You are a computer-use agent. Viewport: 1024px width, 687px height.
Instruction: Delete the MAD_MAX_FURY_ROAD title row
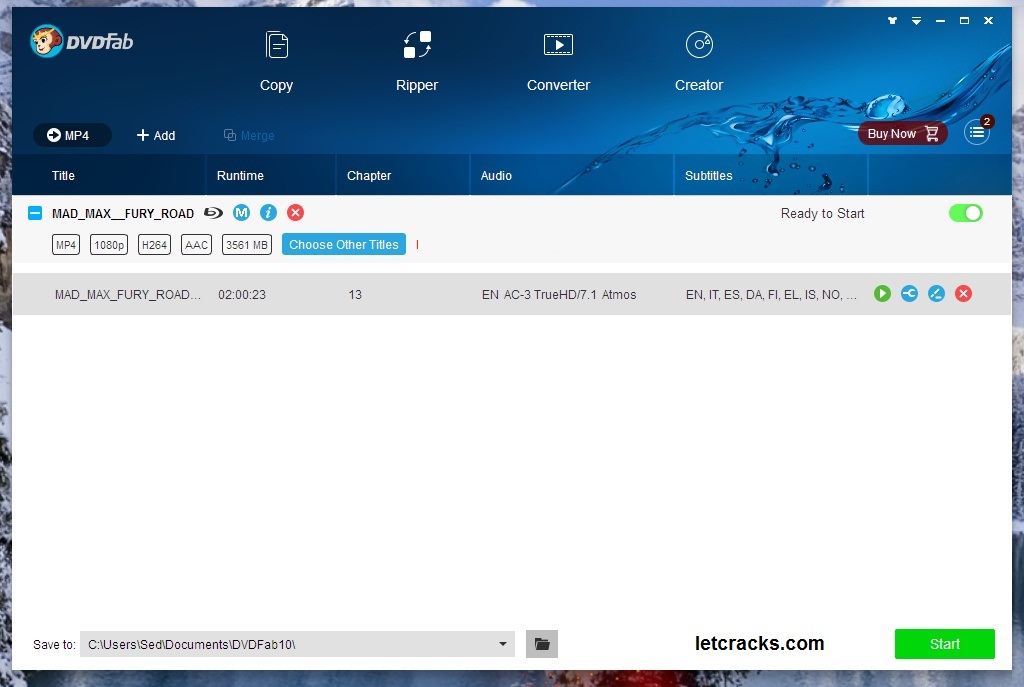[x=963, y=294]
